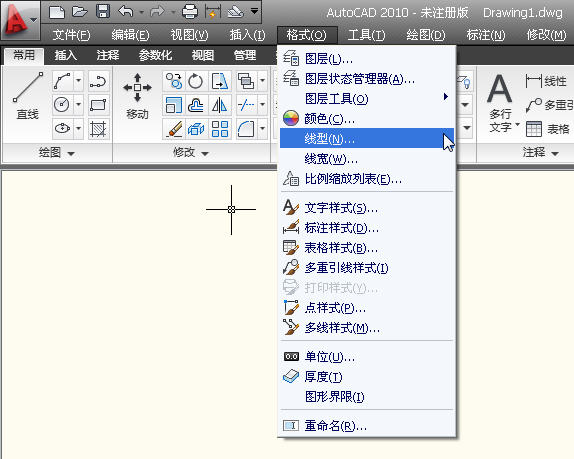Open the 图层工具(O) submenu

pyautogui.click(x=367, y=98)
